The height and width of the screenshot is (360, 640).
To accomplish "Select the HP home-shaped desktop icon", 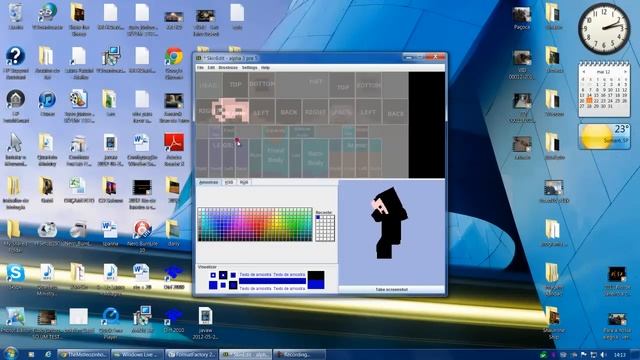I will pos(16,106).
